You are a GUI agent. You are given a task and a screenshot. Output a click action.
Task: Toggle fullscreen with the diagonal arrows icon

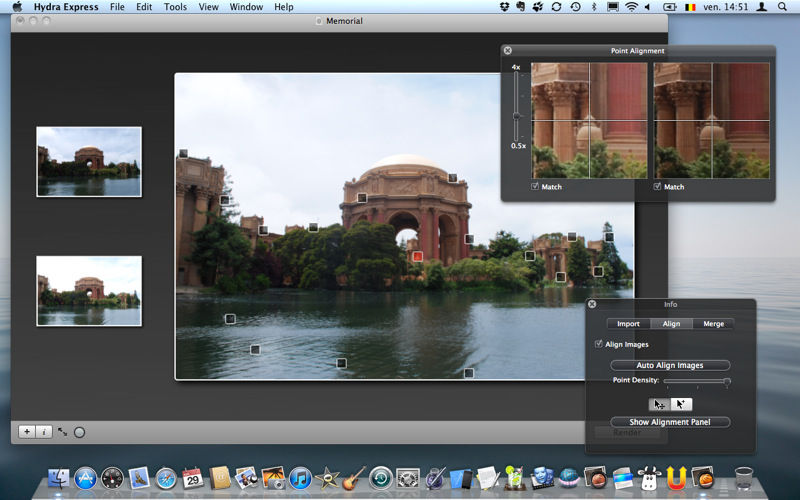tap(62, 432)
